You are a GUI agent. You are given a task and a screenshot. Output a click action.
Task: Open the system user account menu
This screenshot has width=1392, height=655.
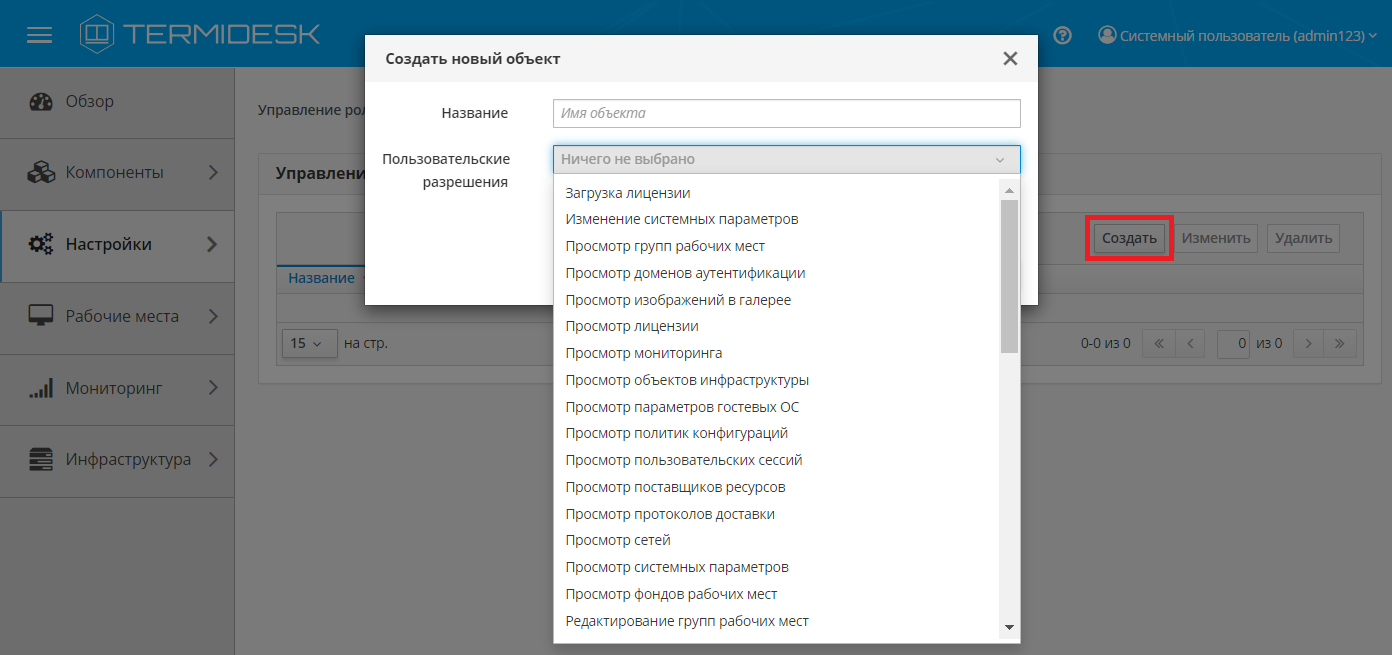pyautogui.click(x=1236, y=35)
